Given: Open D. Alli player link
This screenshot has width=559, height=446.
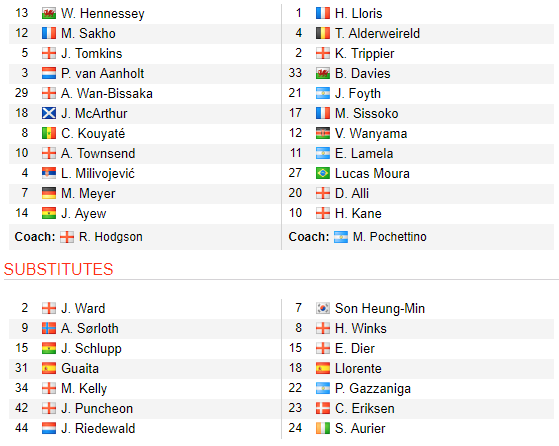Looking at the screenshot, I should tap(352, 193).
